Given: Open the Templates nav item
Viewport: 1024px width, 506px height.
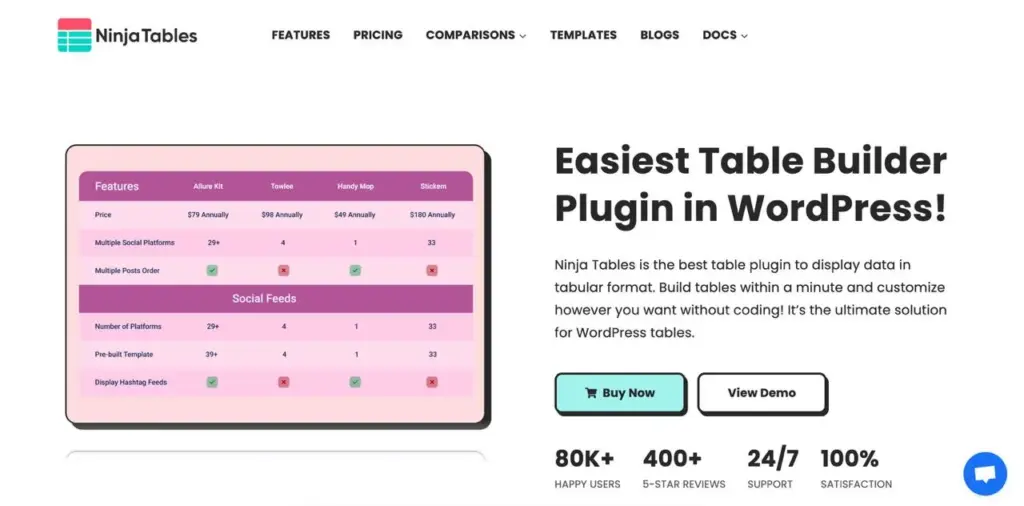Looking at the screenshot, I should (x=583, y=35).
